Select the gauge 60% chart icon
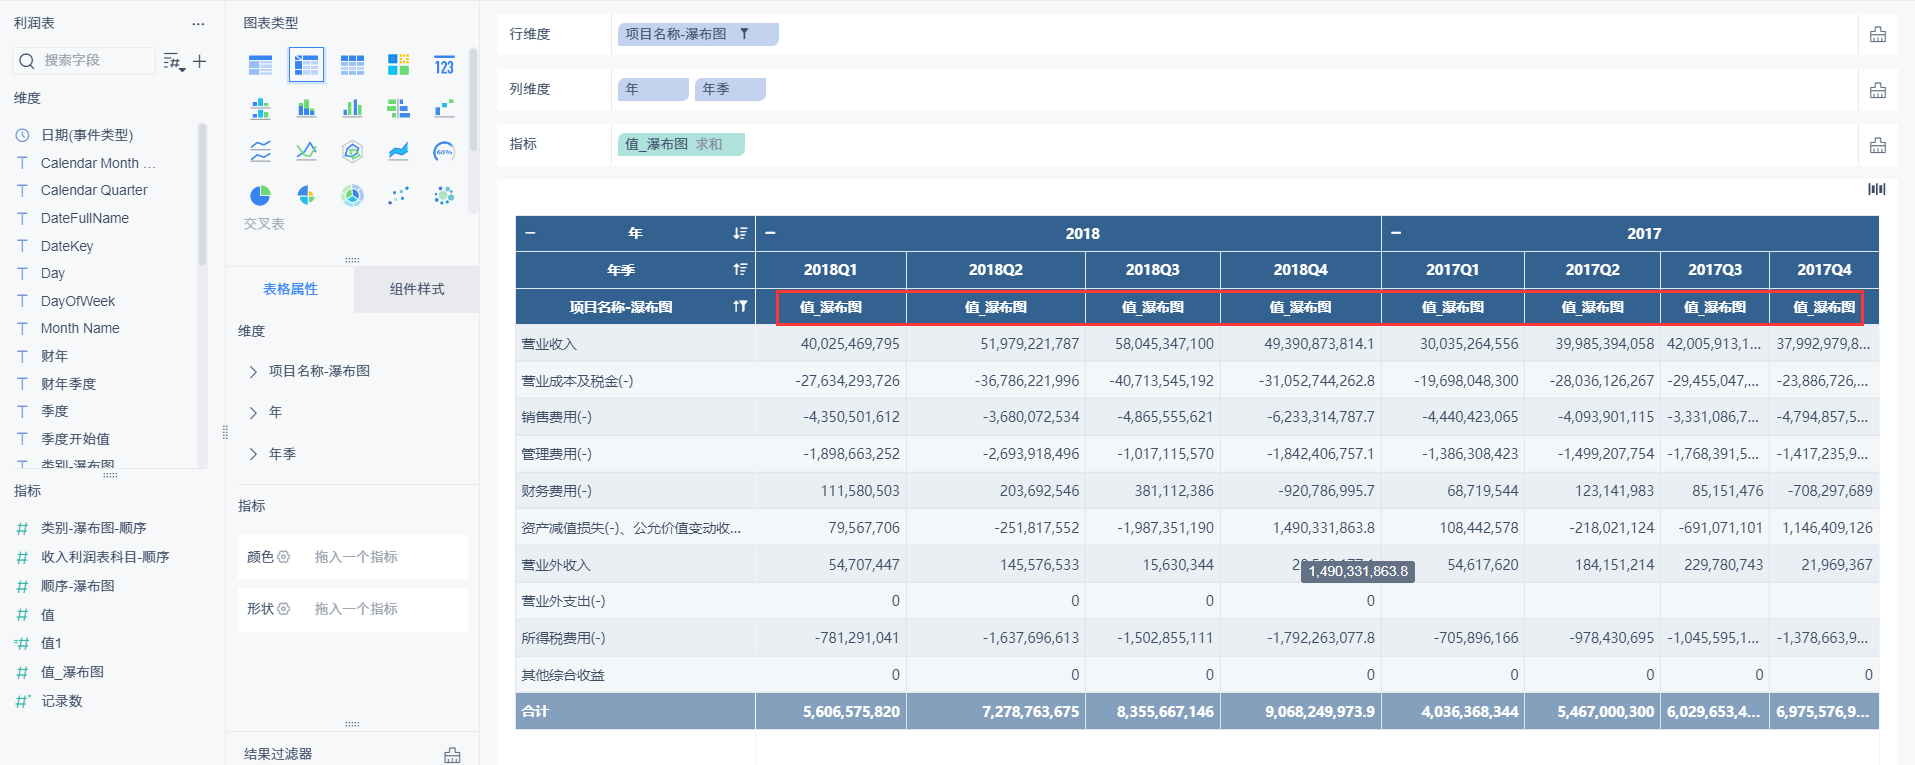The image size is (1915, 765). pyautogui.click(x=444, y=152)
